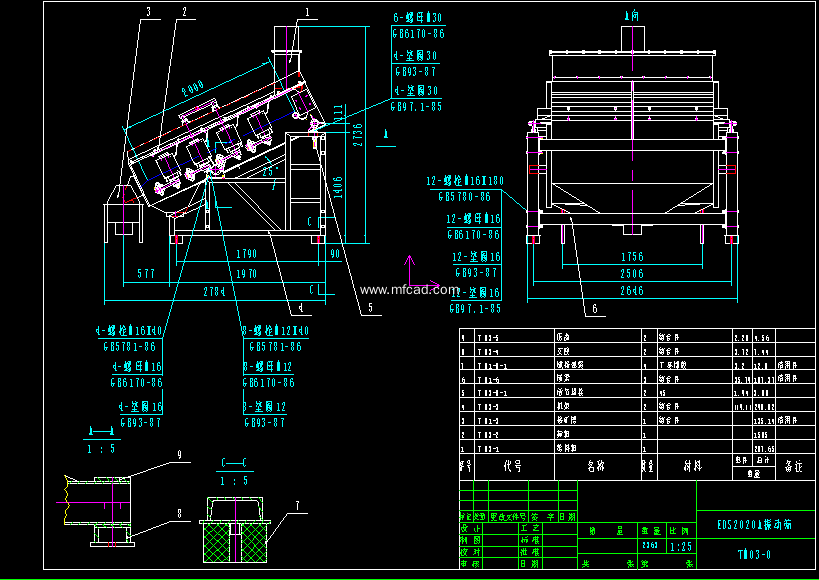The height and width of the screenshot is (580, 819).
Task: Click the 2646 overall width dimension
Action: coord(631,291)
